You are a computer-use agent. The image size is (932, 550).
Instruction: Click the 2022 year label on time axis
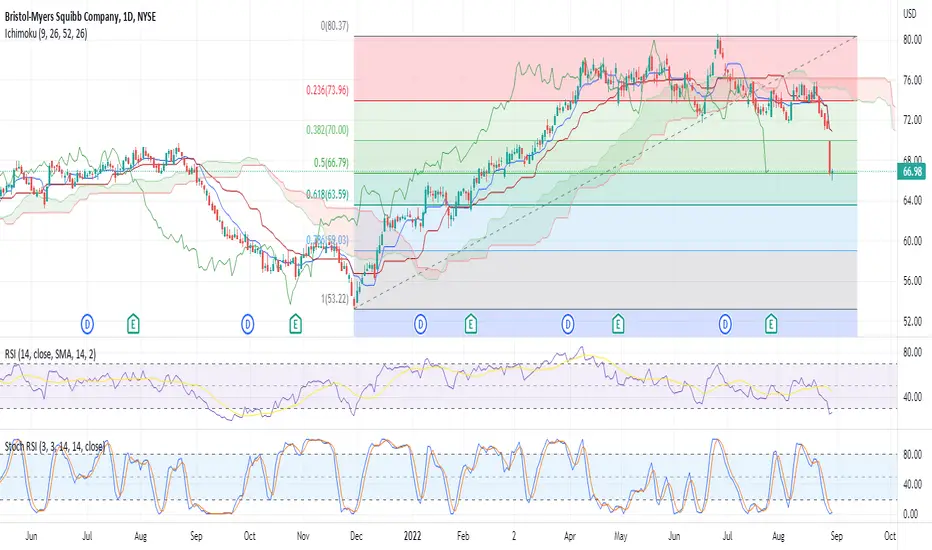(412, 536)
